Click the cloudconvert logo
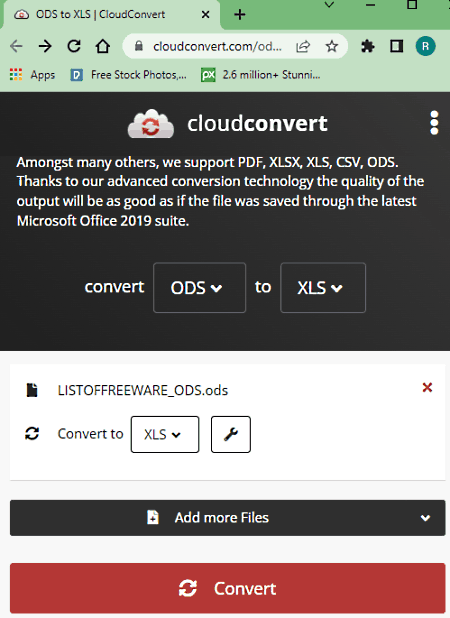 point(228,123)
